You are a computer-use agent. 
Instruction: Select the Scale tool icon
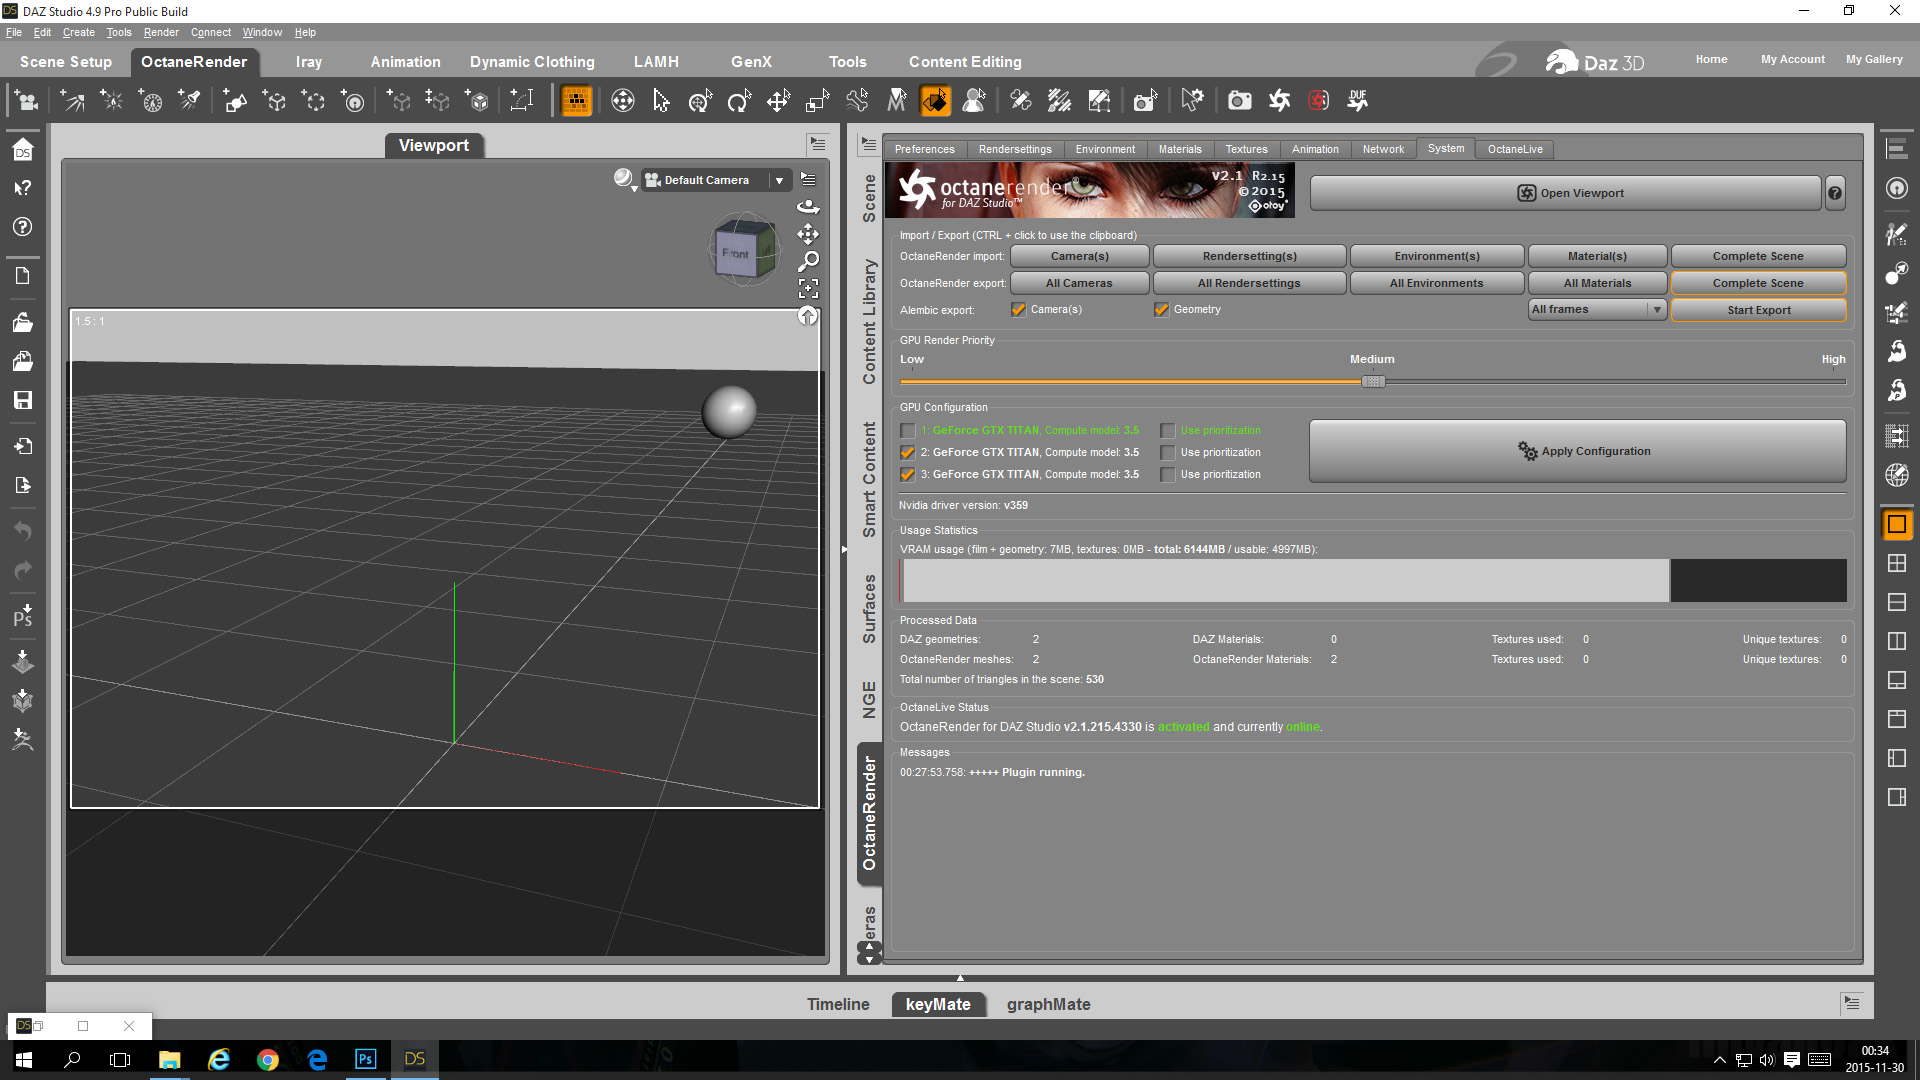point(817,100)
